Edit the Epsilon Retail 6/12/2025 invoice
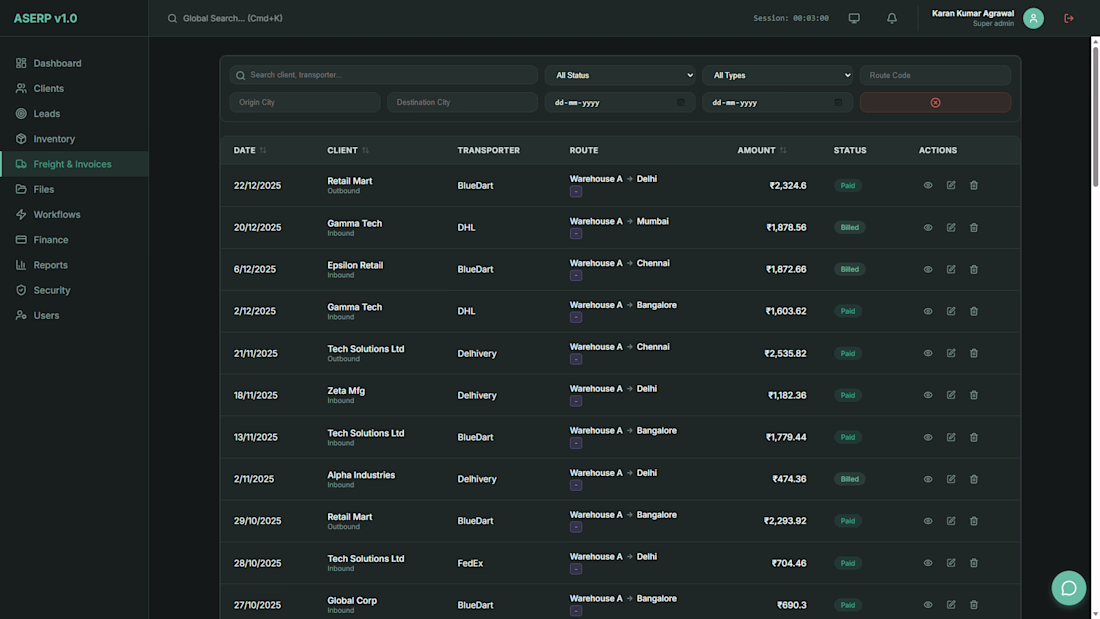Image resolution: width=1100 pixels, height=619 pixels. point(951,269)
